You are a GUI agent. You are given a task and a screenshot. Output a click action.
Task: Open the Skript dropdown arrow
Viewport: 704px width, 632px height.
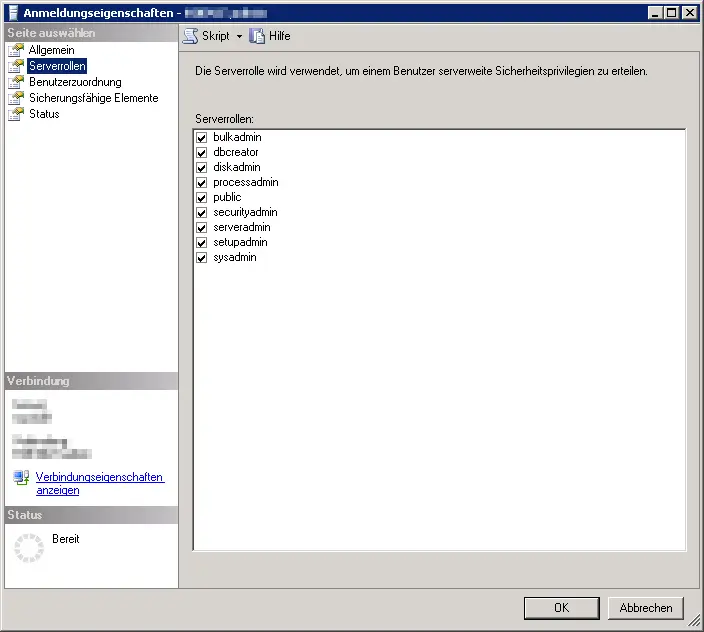(x=239, y=36)
